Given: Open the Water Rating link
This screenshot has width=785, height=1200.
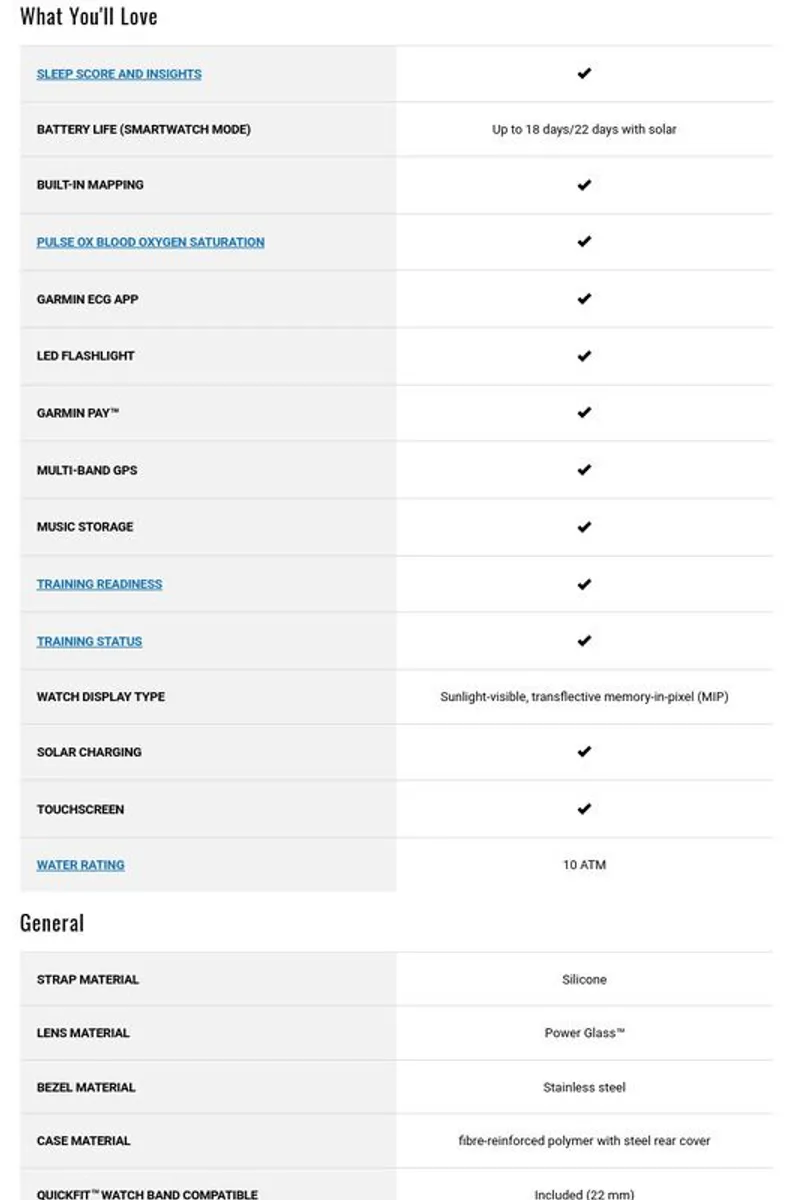Looking at the screenshot, I should coord(80,865).
